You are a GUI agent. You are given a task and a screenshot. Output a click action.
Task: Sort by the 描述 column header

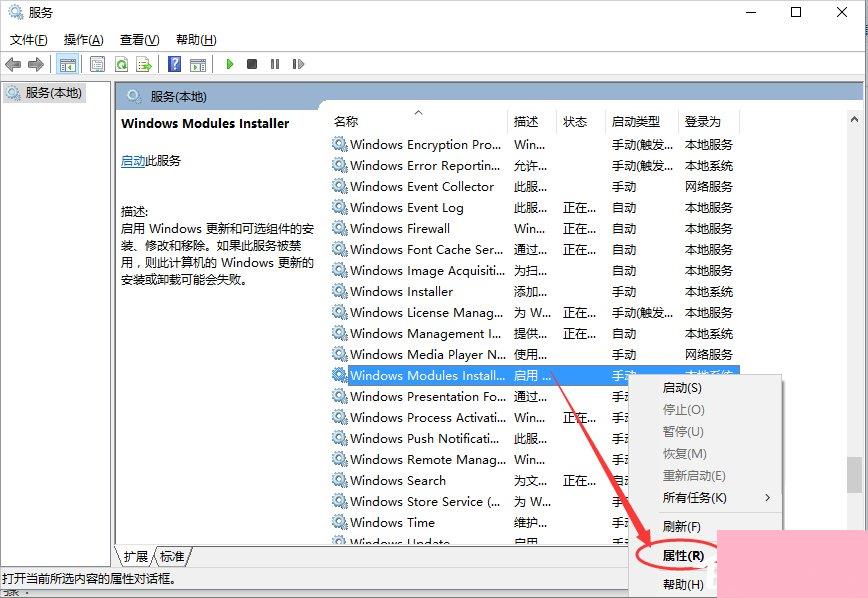click(x=525, y=121)
